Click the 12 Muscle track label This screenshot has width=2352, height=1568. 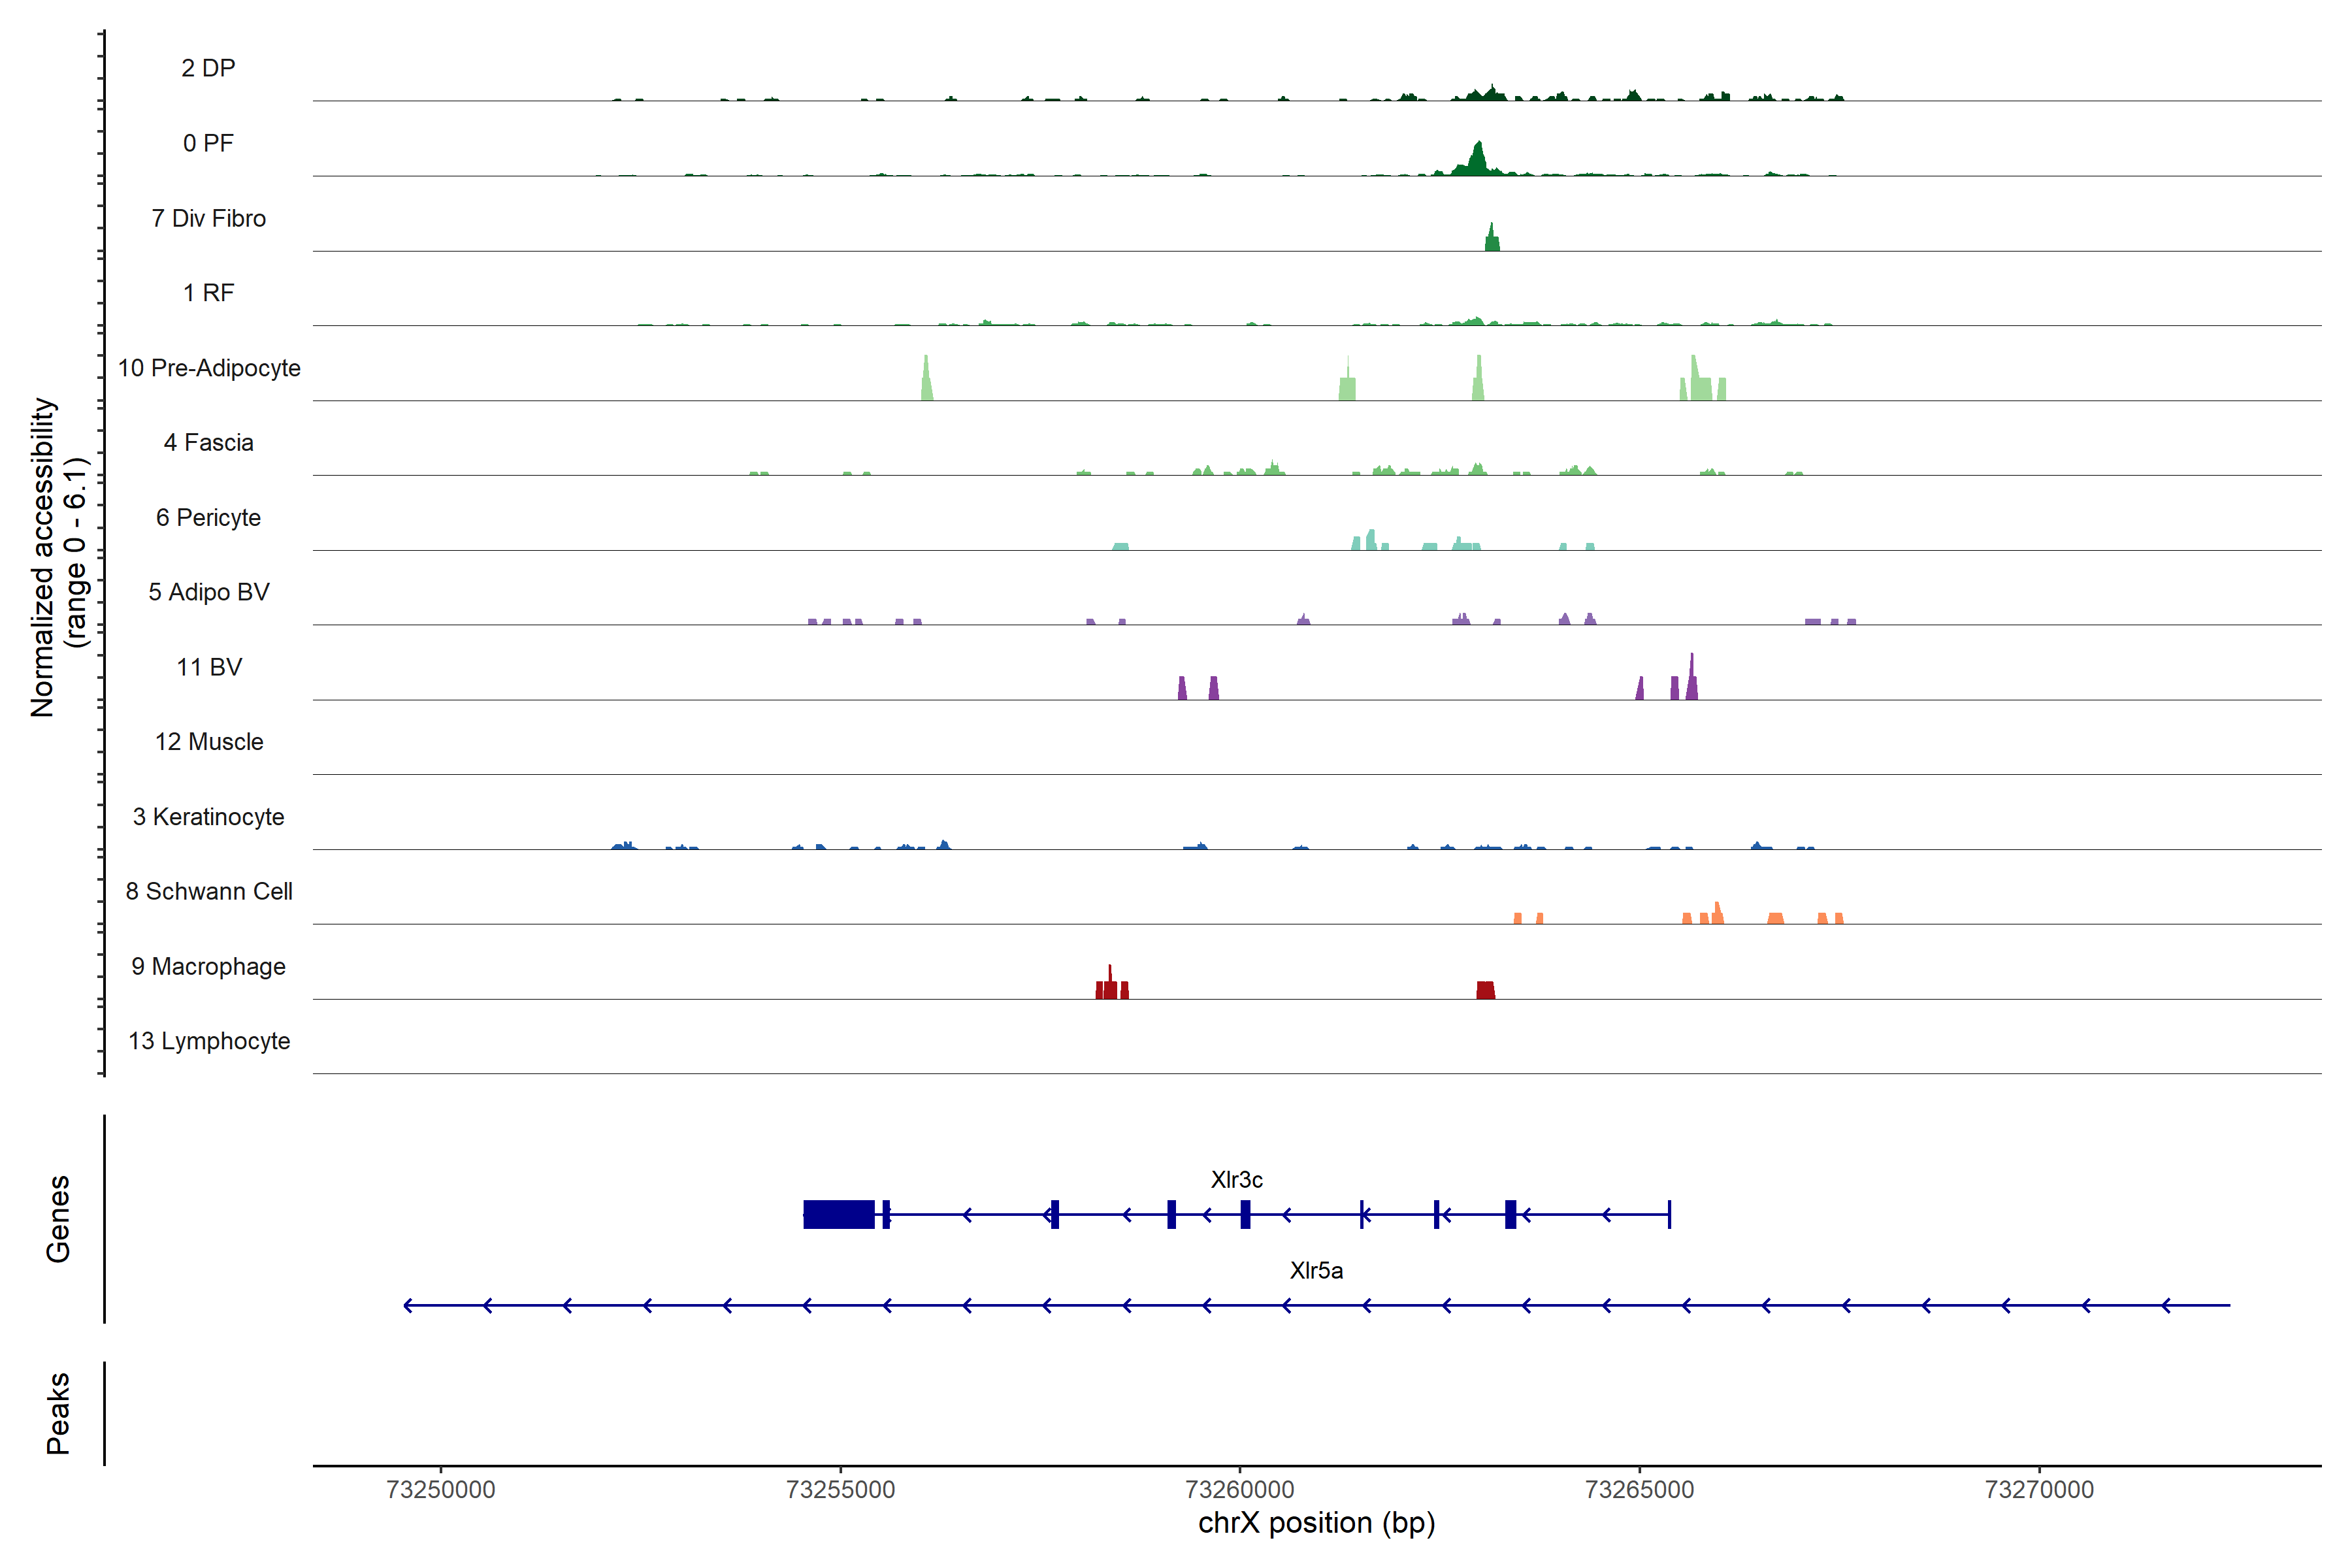[x=209, y=742]
